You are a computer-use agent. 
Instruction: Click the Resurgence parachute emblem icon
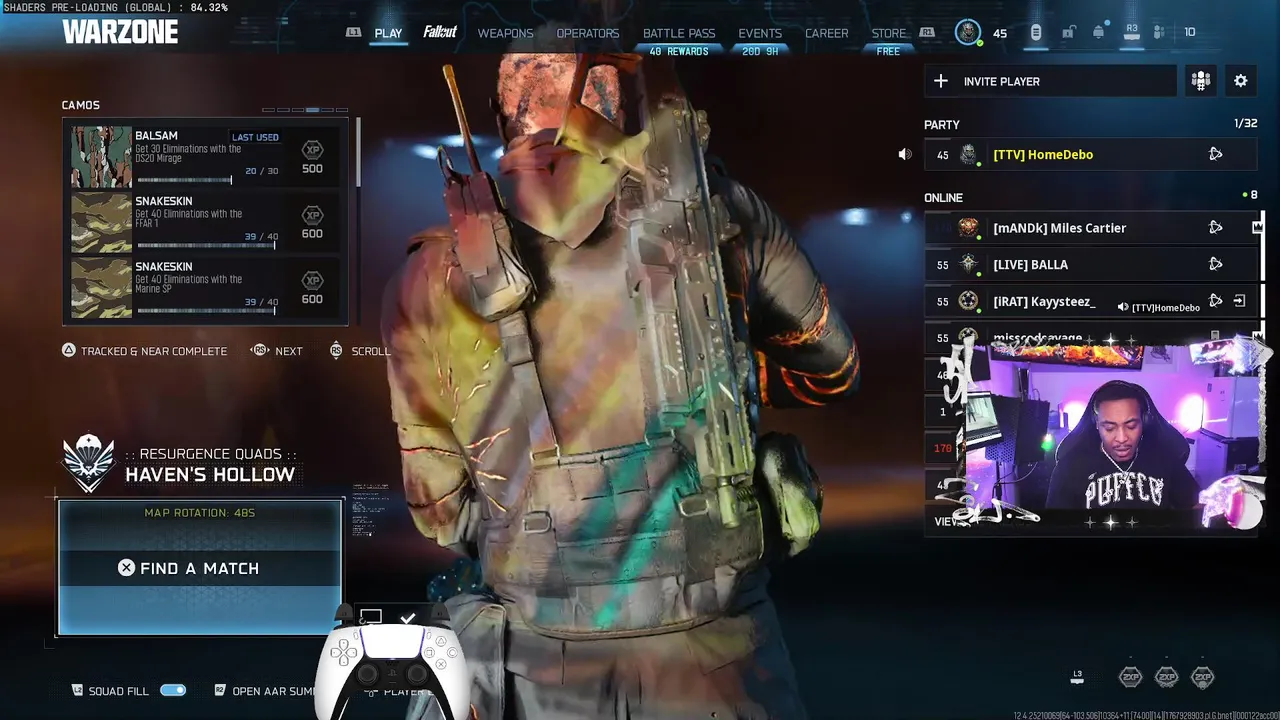click(x=89, y=463)
